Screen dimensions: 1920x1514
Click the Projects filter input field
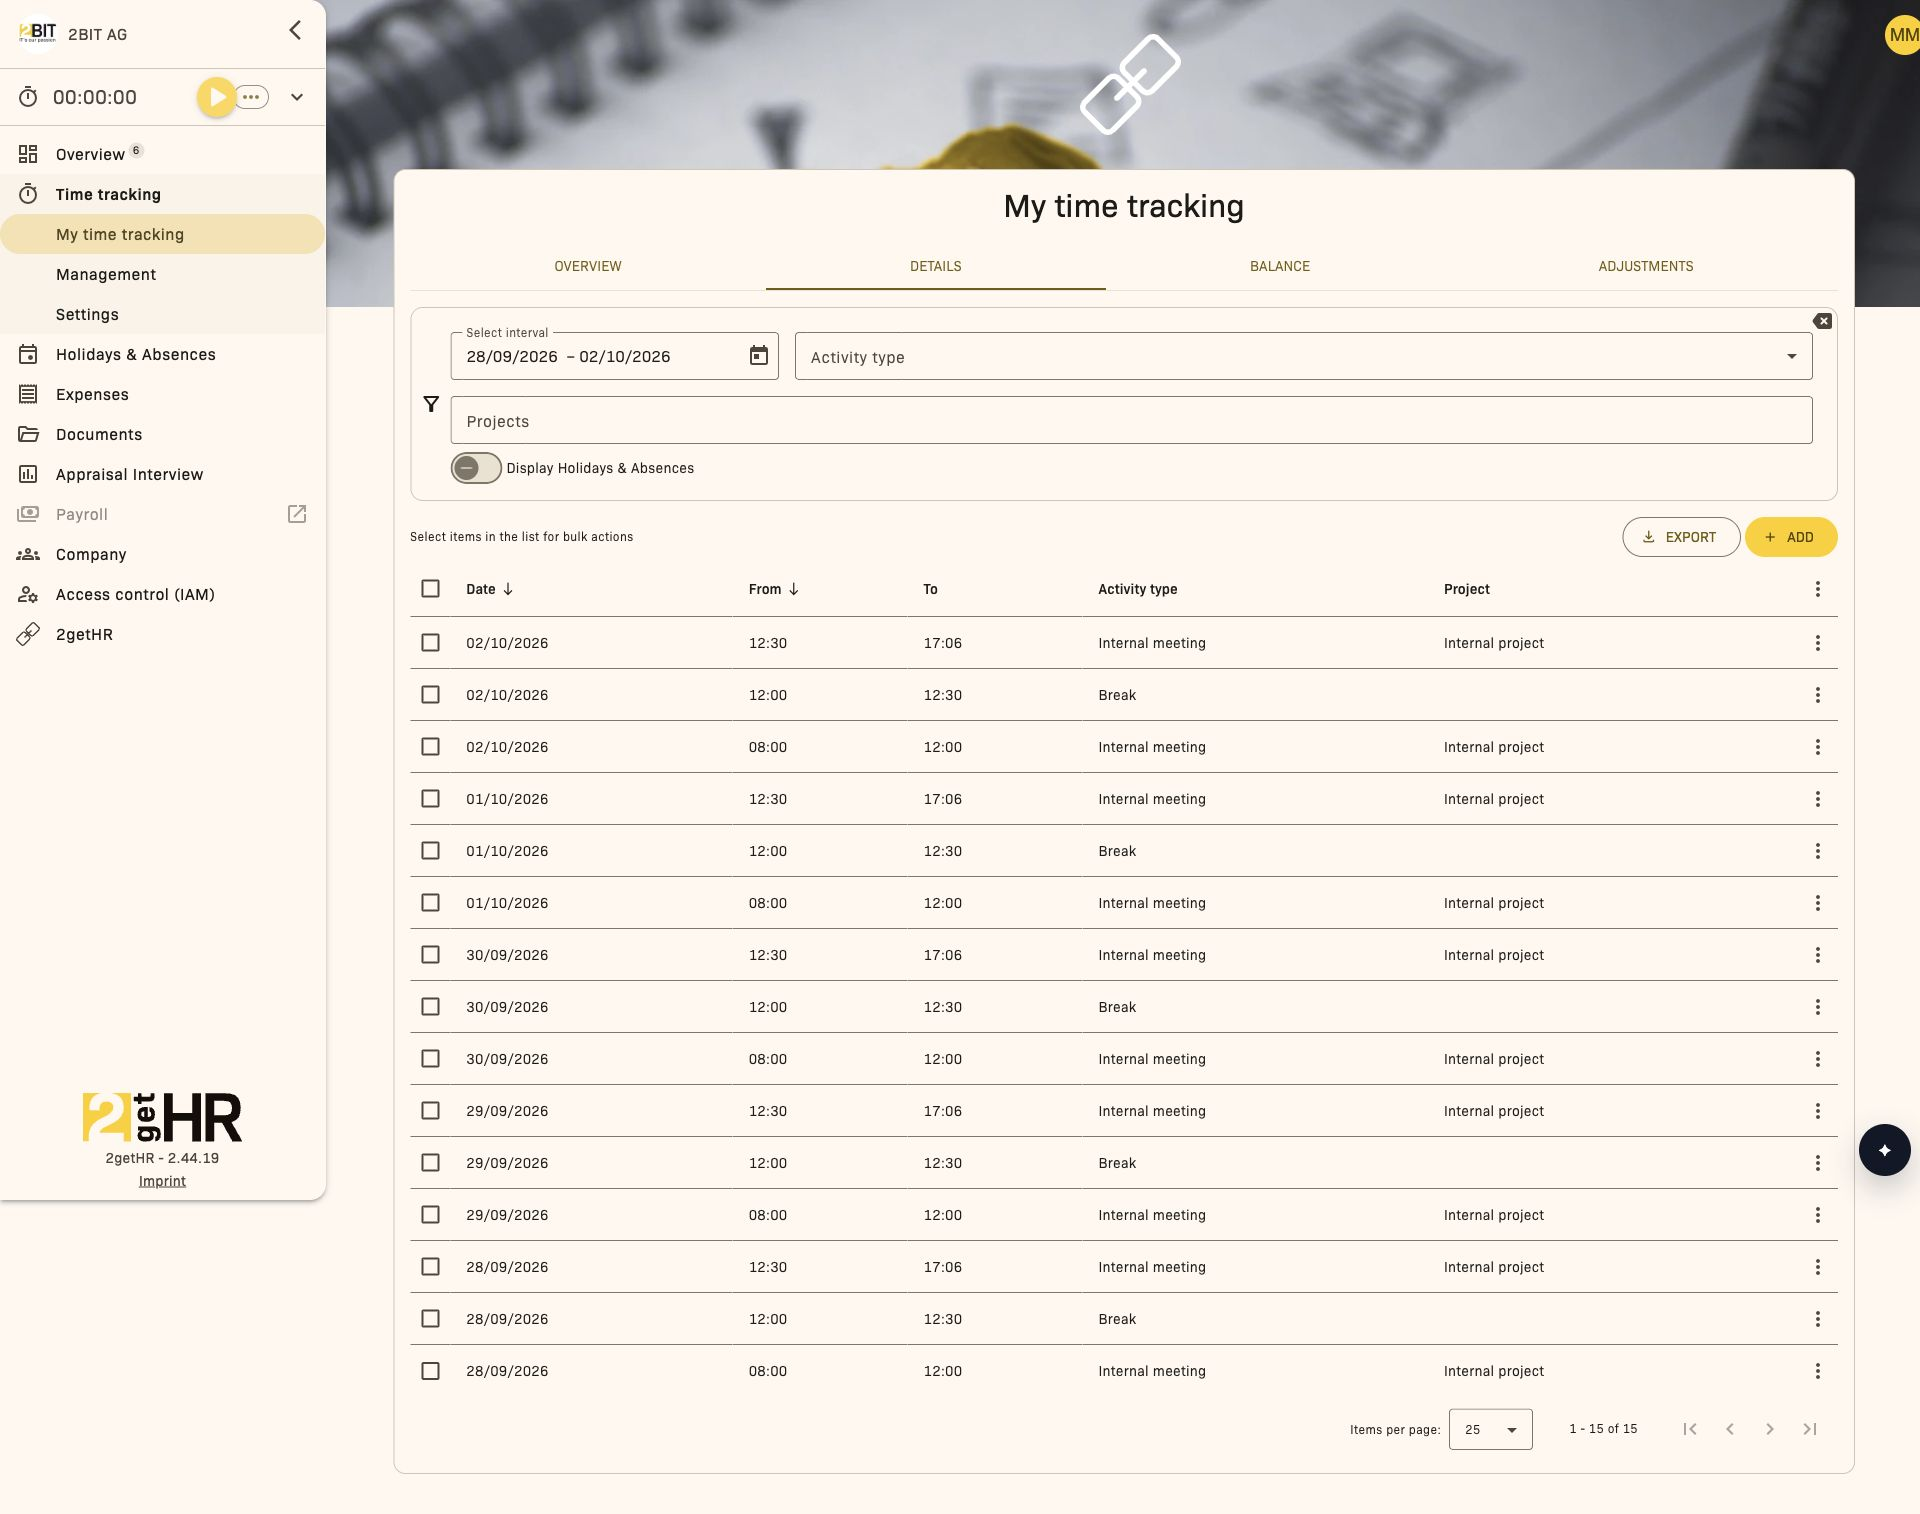pos(1131,420)
